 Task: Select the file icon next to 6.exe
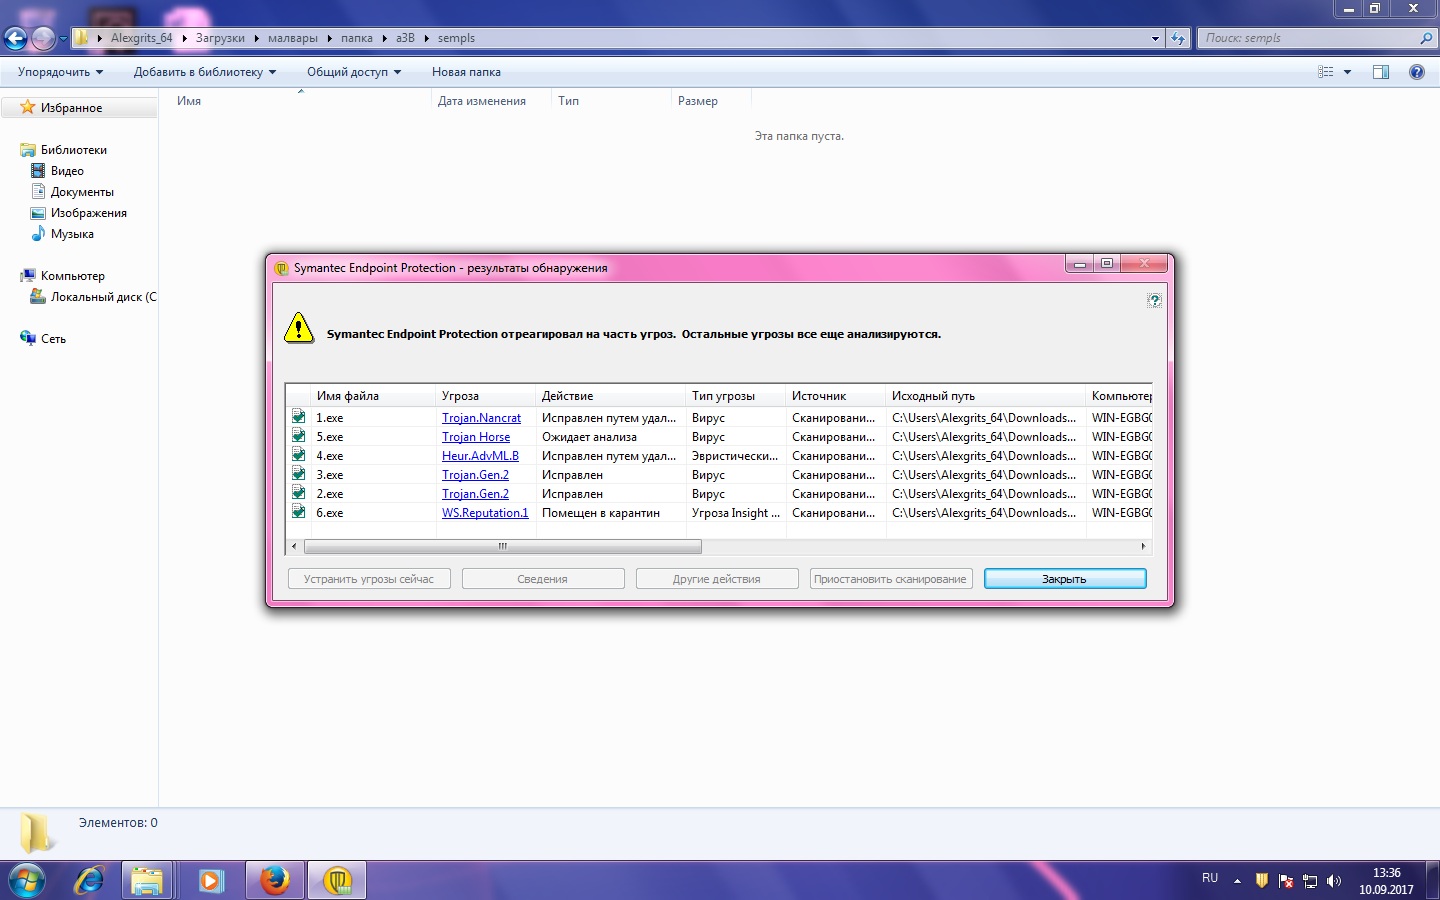click(x=298, y=512)
